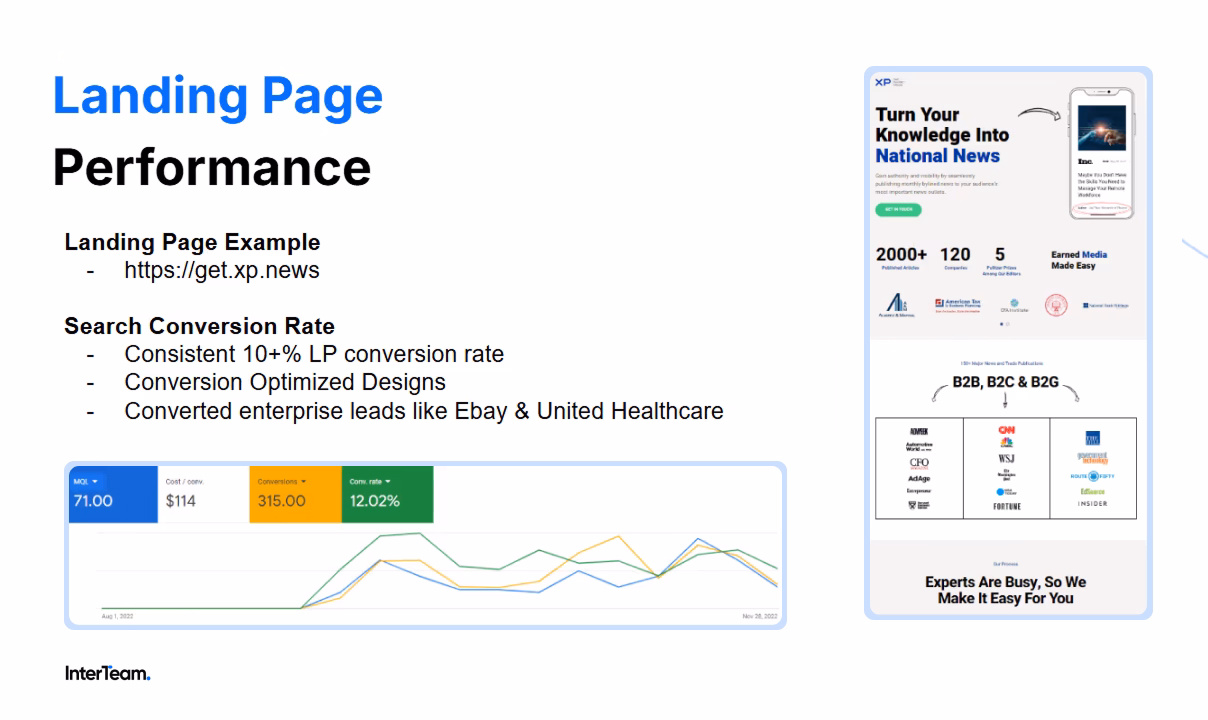Click the InterTeam logo in footer
This screenshot has height=720, width=1208.
(108, 673)
